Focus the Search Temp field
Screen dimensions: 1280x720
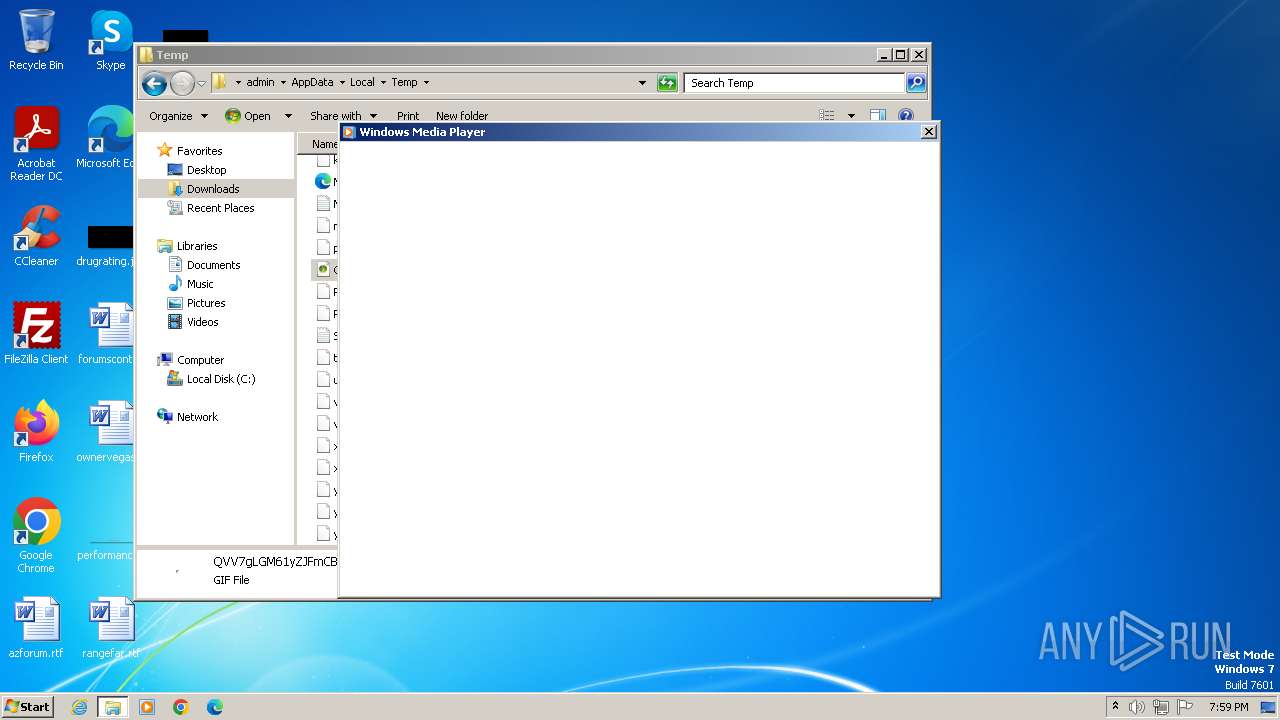[x=795, y=83]
